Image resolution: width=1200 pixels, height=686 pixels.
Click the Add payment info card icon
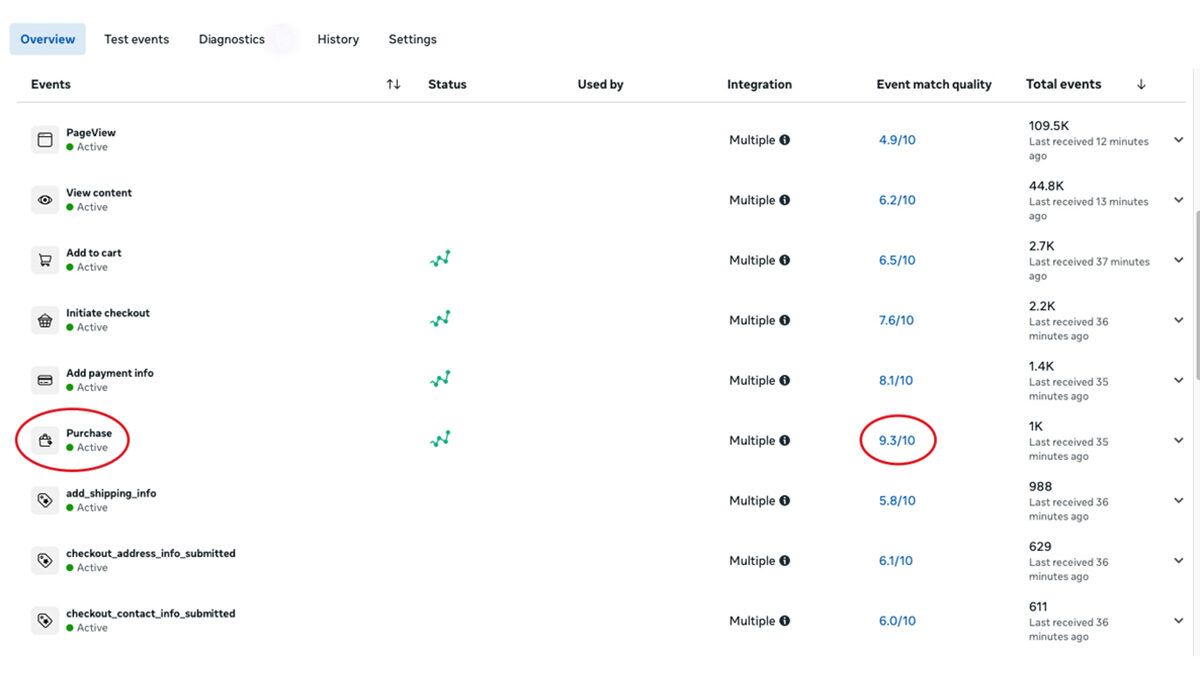click(45, 380)
